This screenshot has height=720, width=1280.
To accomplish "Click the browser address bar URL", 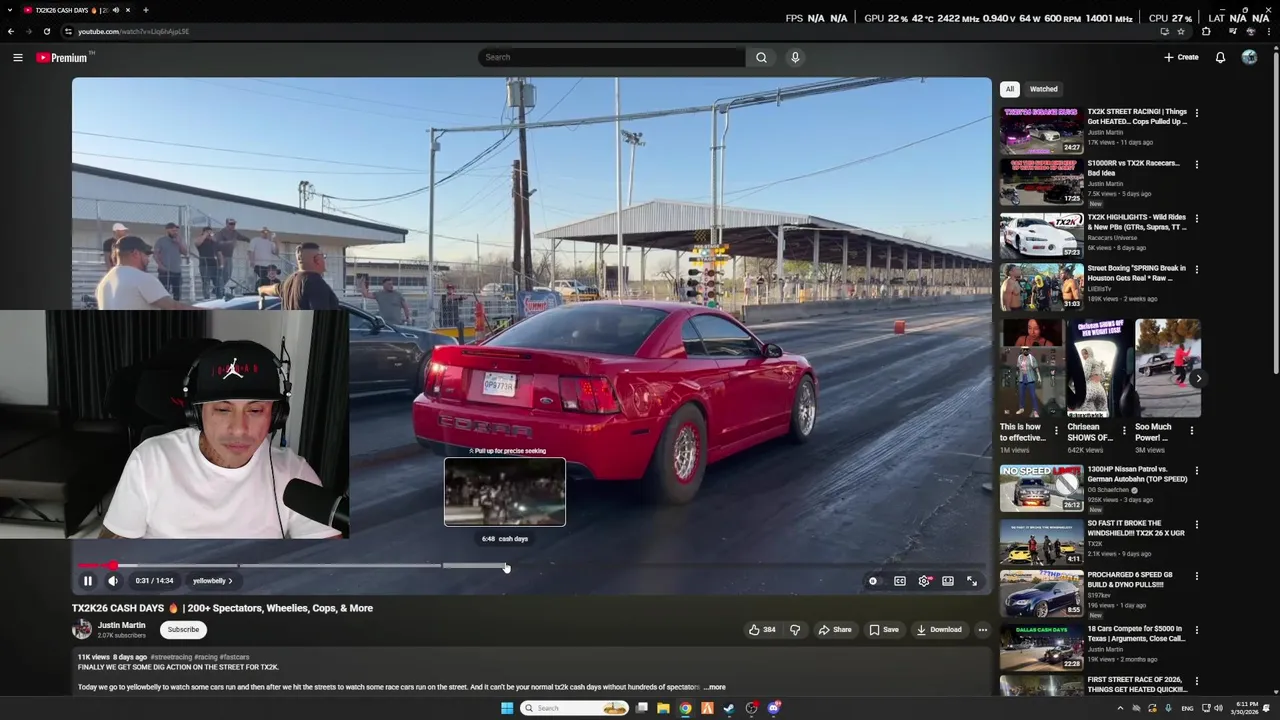I will pos(133,31).
